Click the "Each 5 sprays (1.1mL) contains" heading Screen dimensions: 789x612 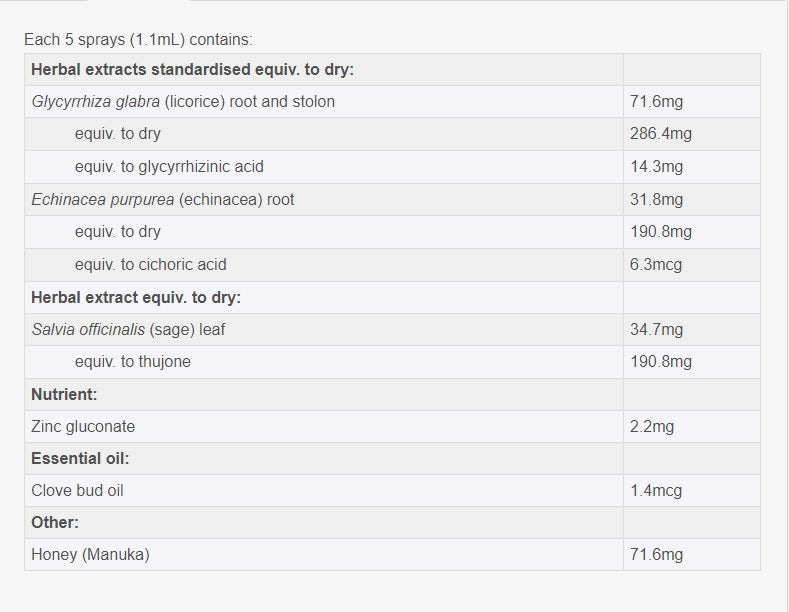138,40
